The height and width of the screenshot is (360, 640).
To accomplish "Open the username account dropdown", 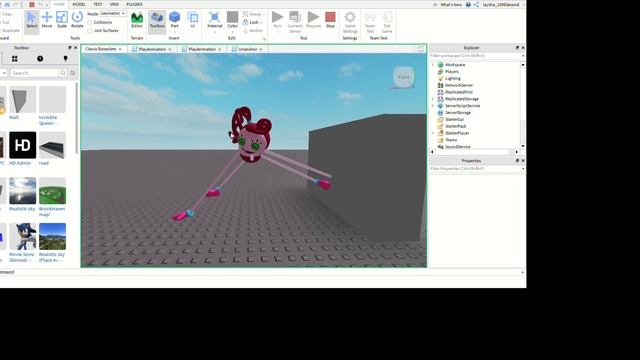I will [x=503, y=4].
